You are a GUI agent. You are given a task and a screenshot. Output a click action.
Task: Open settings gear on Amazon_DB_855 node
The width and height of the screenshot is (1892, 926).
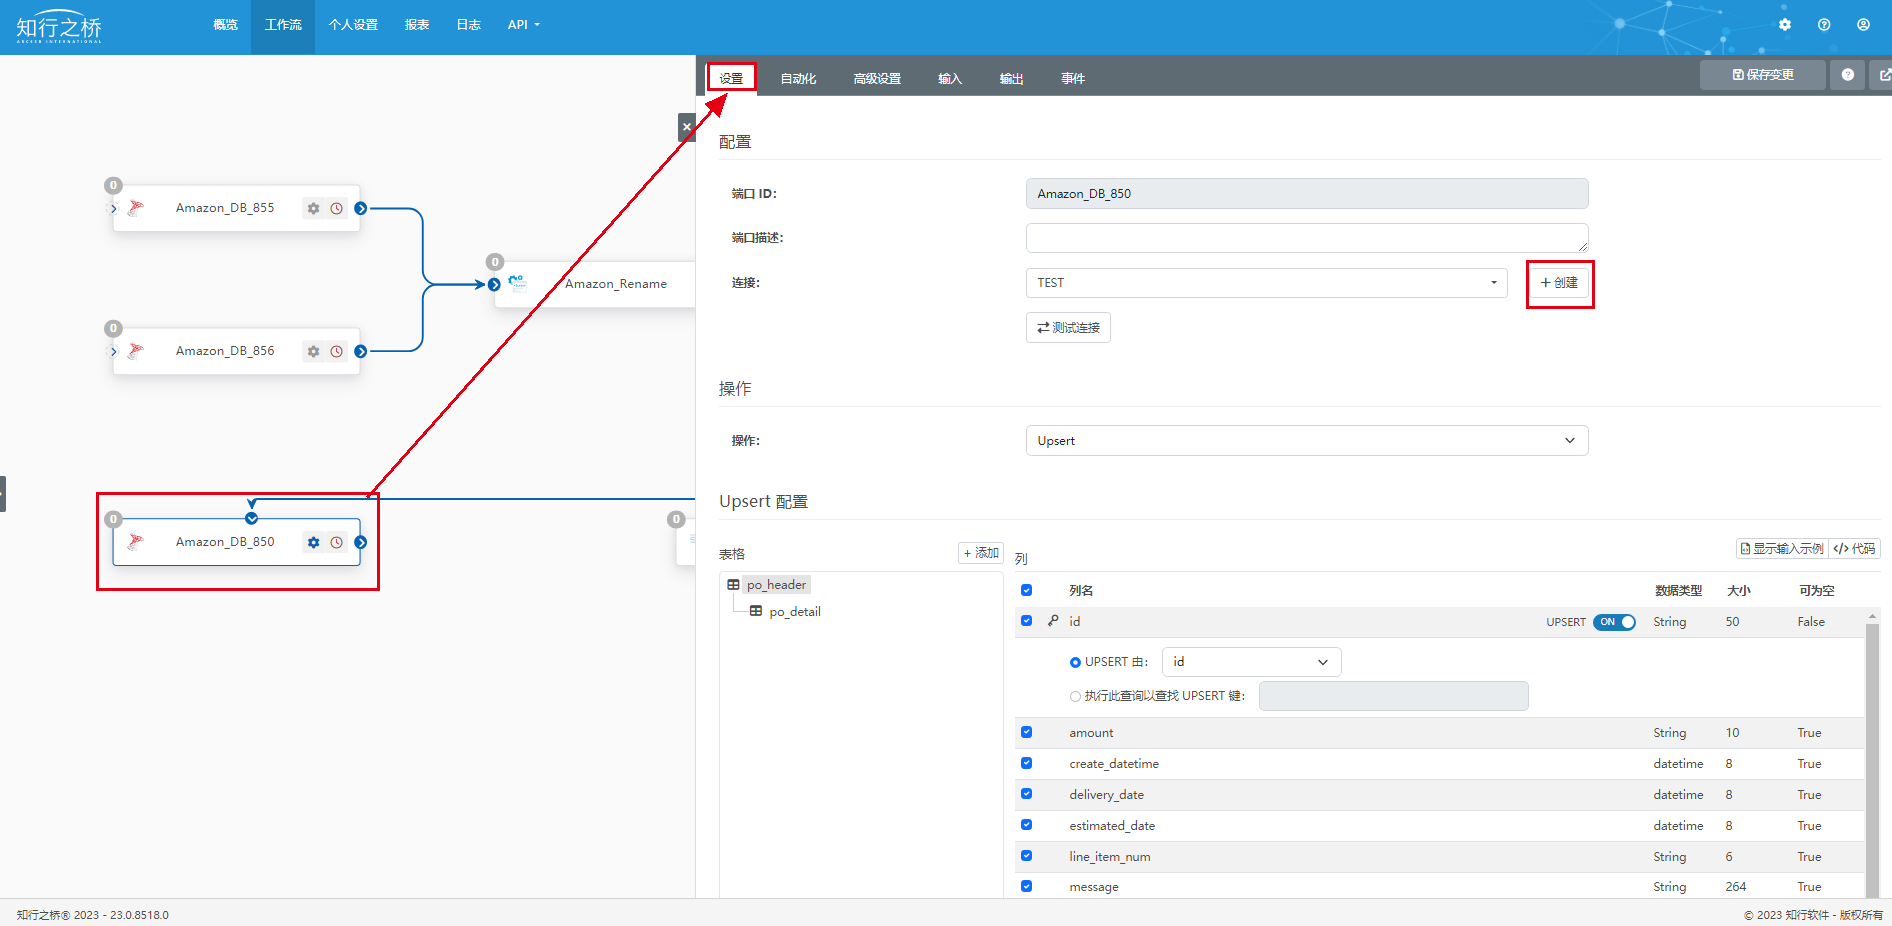(313, 209)
